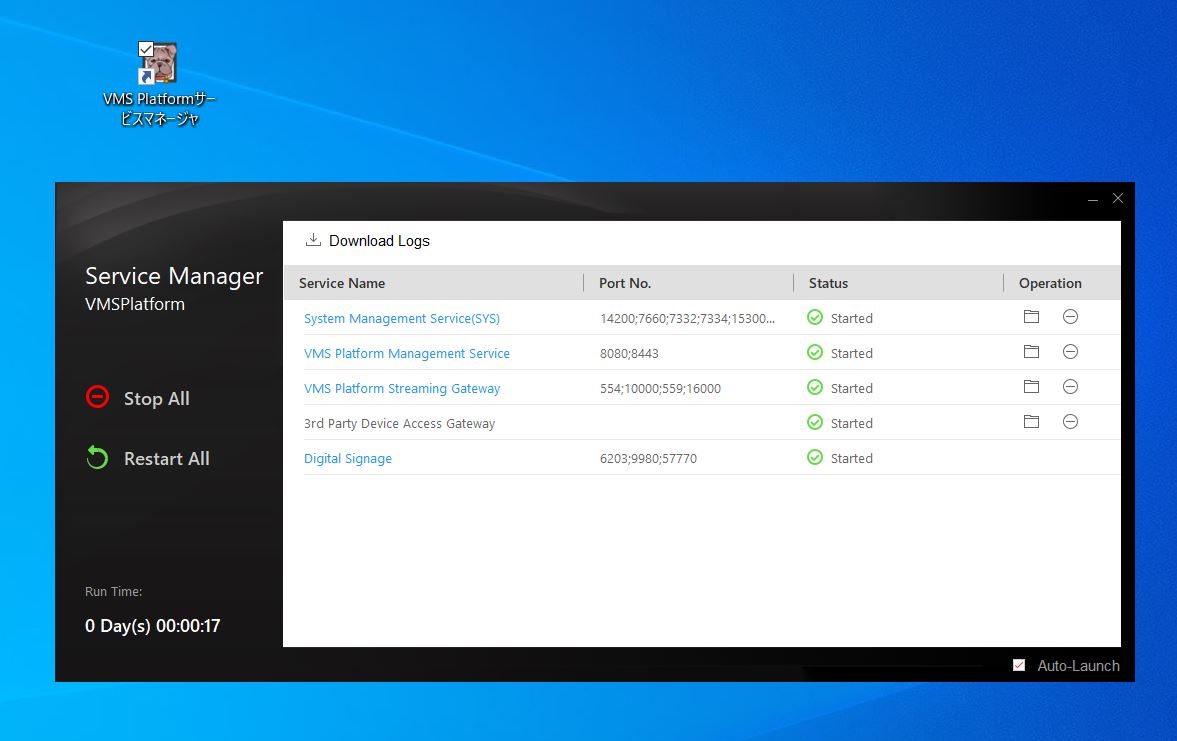Image resolution: width=1177 pixels, height=741 pixels.
Task: Select the VMS Platform desktop shortcut icon
Action: click(158, 63)
